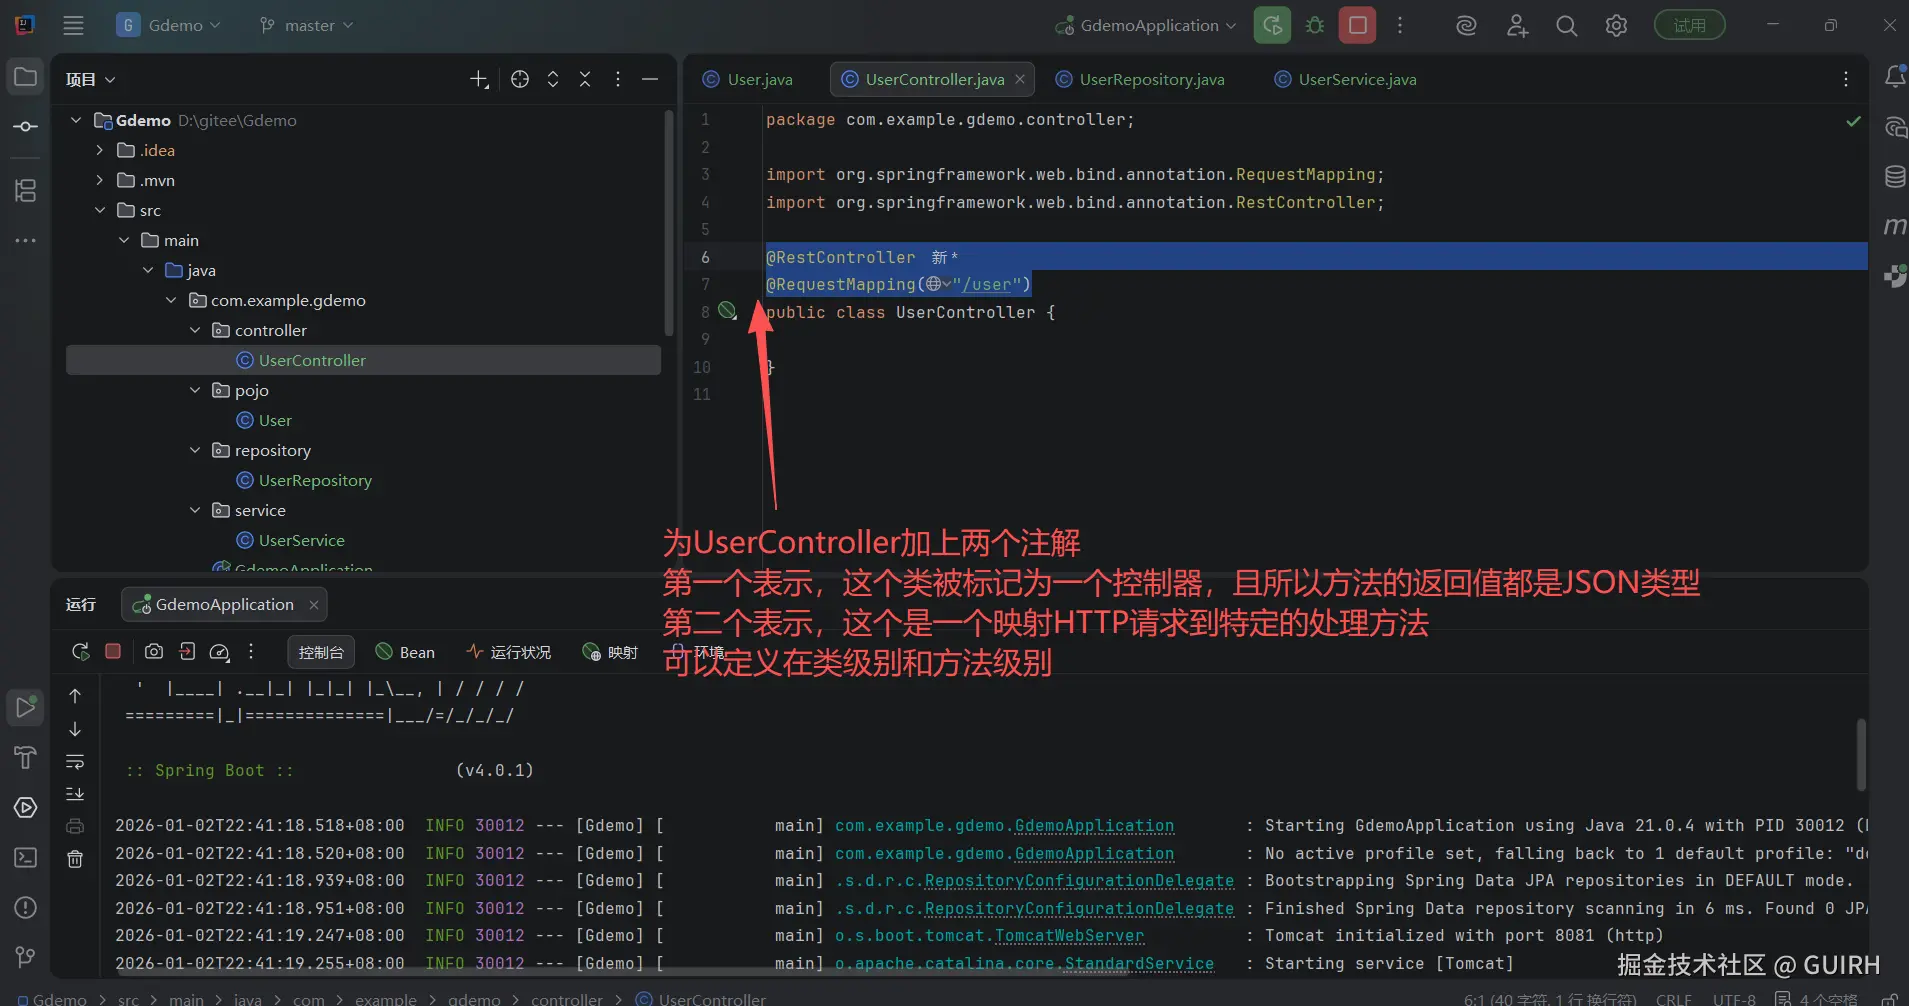This screenshot has height=1006, width=1909.
Task: Open the Maven tool window
Action: (1894, 226)
